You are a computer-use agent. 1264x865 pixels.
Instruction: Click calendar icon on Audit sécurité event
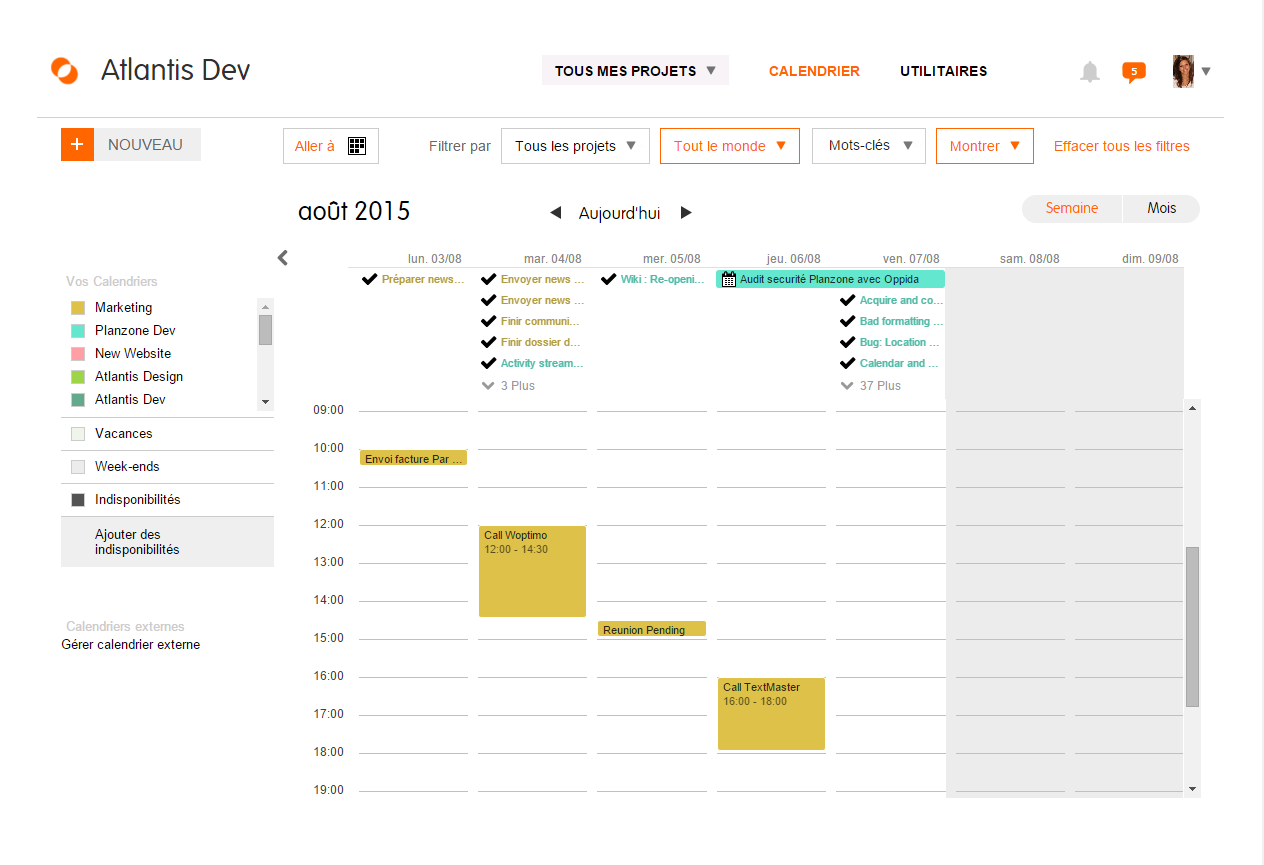[x=729, y=279]
